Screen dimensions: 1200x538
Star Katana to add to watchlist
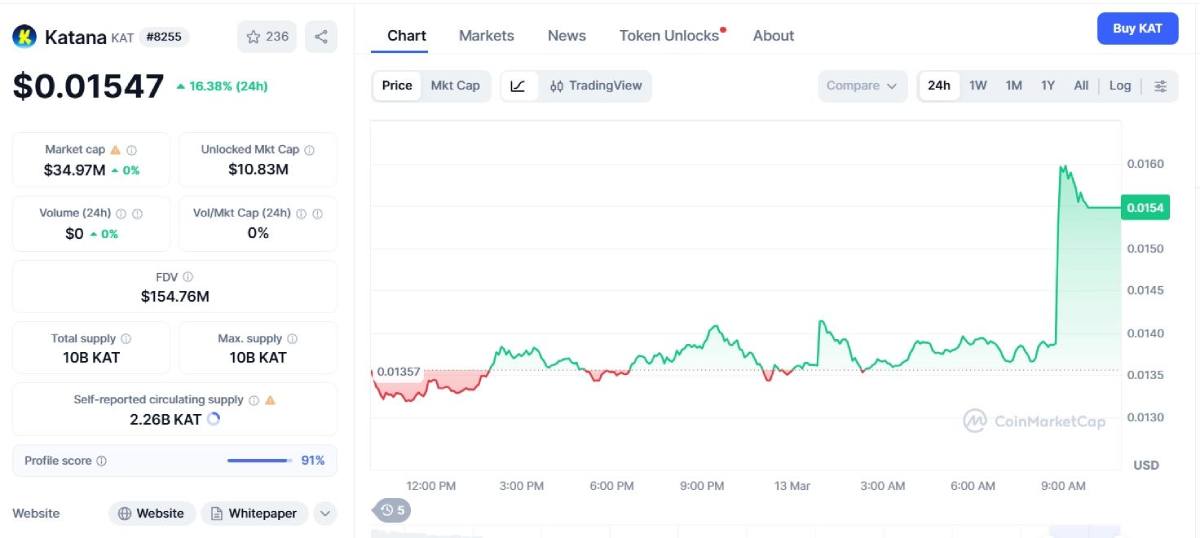point(267,37)
